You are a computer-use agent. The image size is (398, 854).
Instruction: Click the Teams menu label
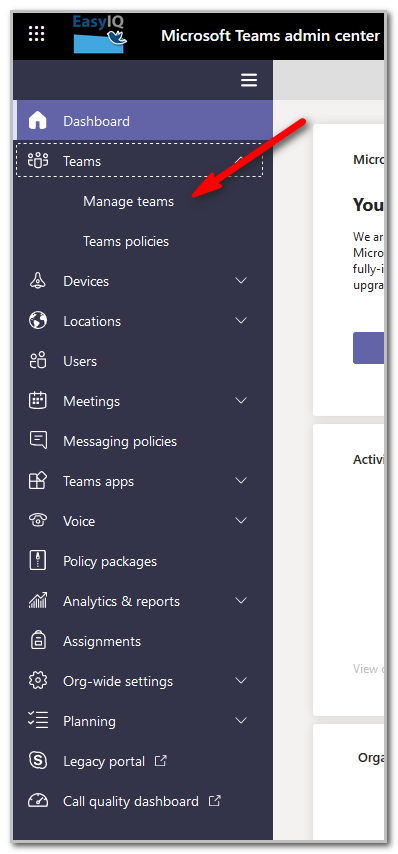coord(82,161)
